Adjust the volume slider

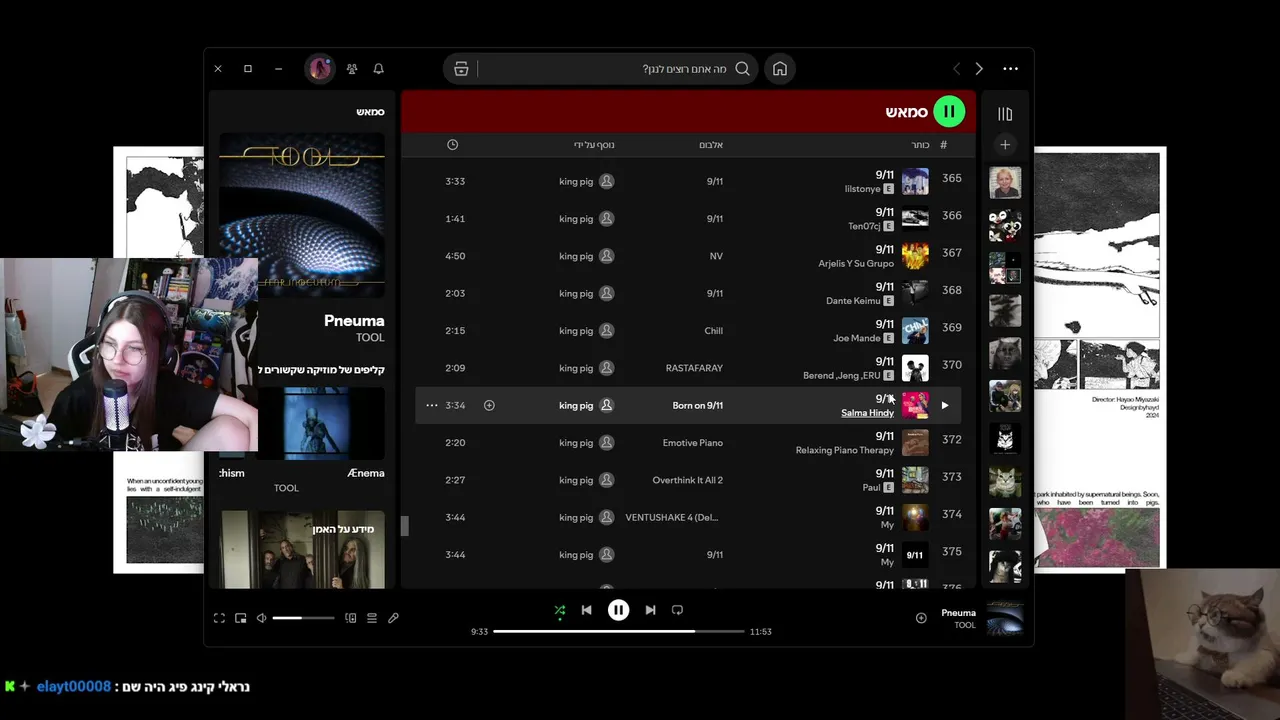303,618
